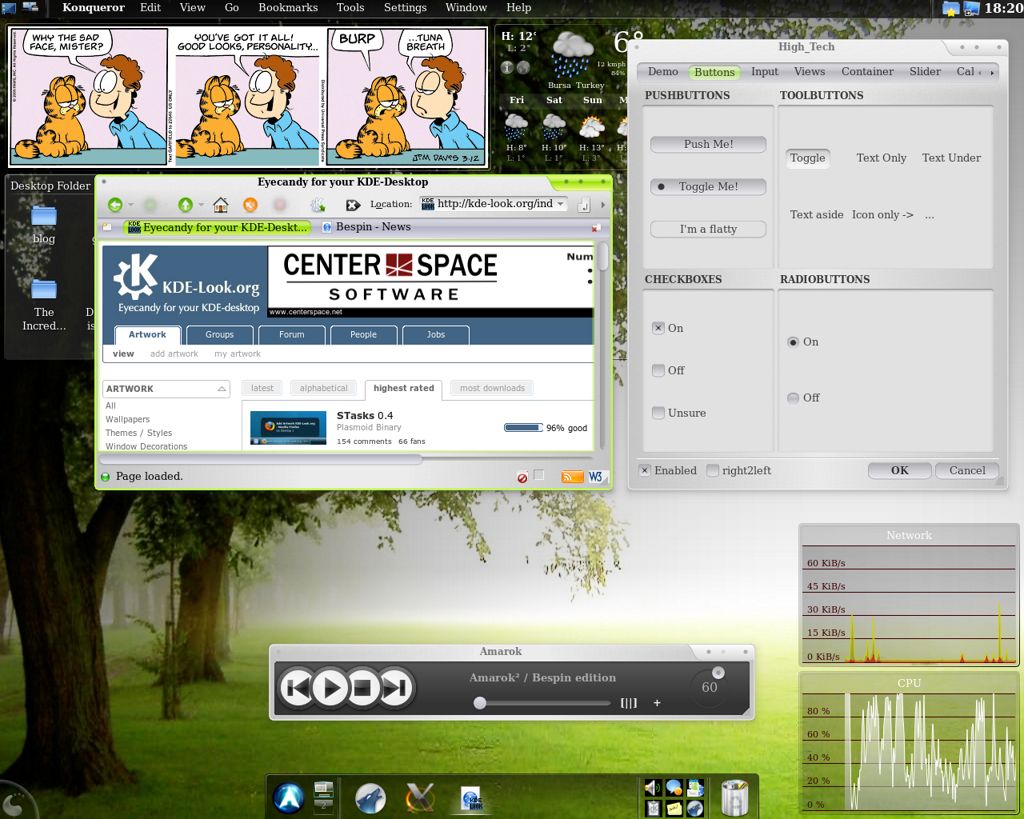Launch the wolf icon in the dock

(371, 798)
